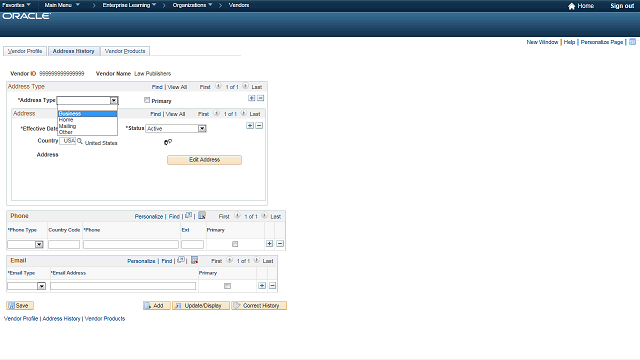Click the Edit Address button
640x360 pixels.
(x=204, y=160)
